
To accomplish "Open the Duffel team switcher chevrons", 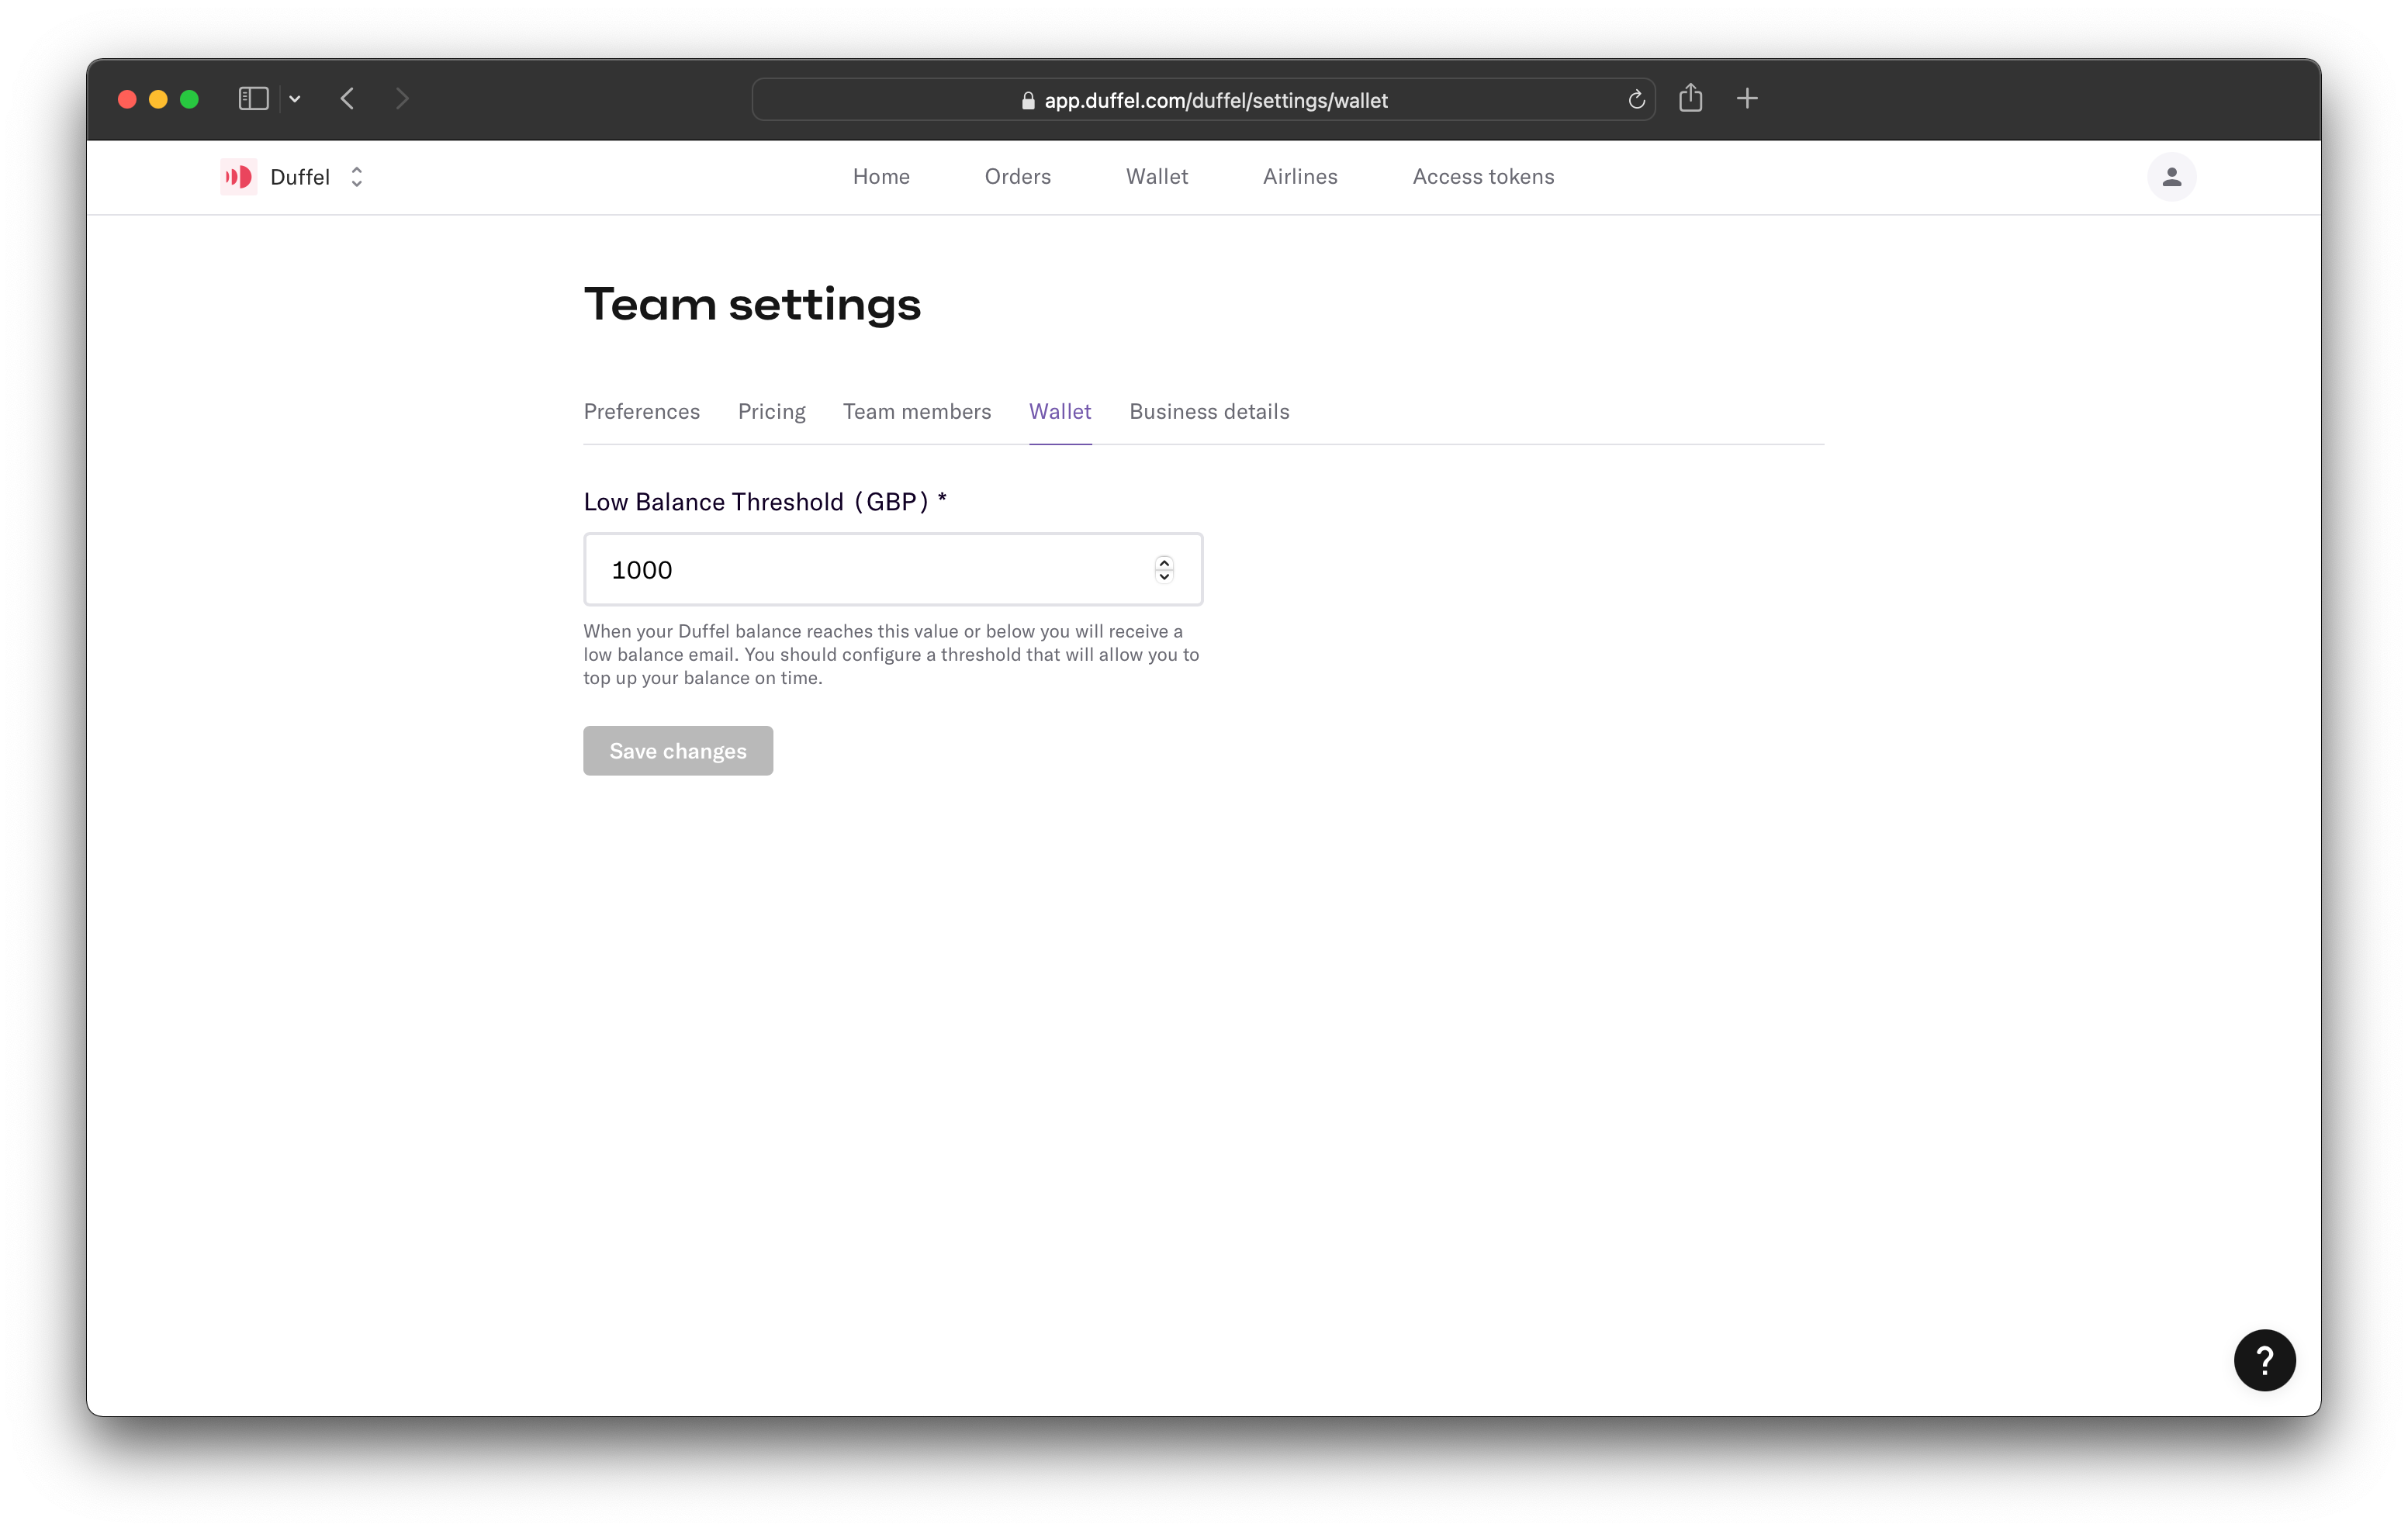I will click(x=357, y=177).
